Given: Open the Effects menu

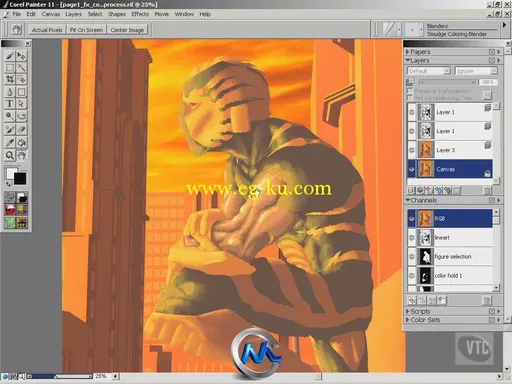Looking at the screenshot, I should point(140,14).
